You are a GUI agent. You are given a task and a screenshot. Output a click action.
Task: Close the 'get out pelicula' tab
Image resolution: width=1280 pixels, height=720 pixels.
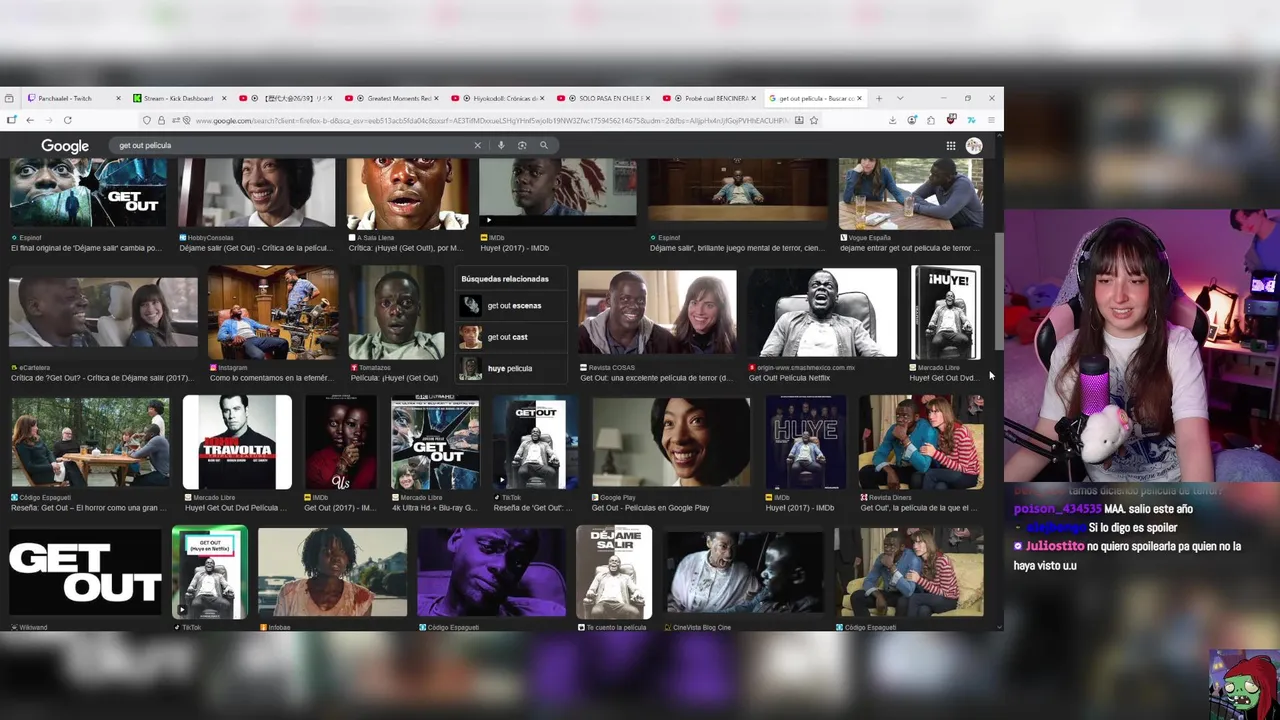(x=859, y=98)
